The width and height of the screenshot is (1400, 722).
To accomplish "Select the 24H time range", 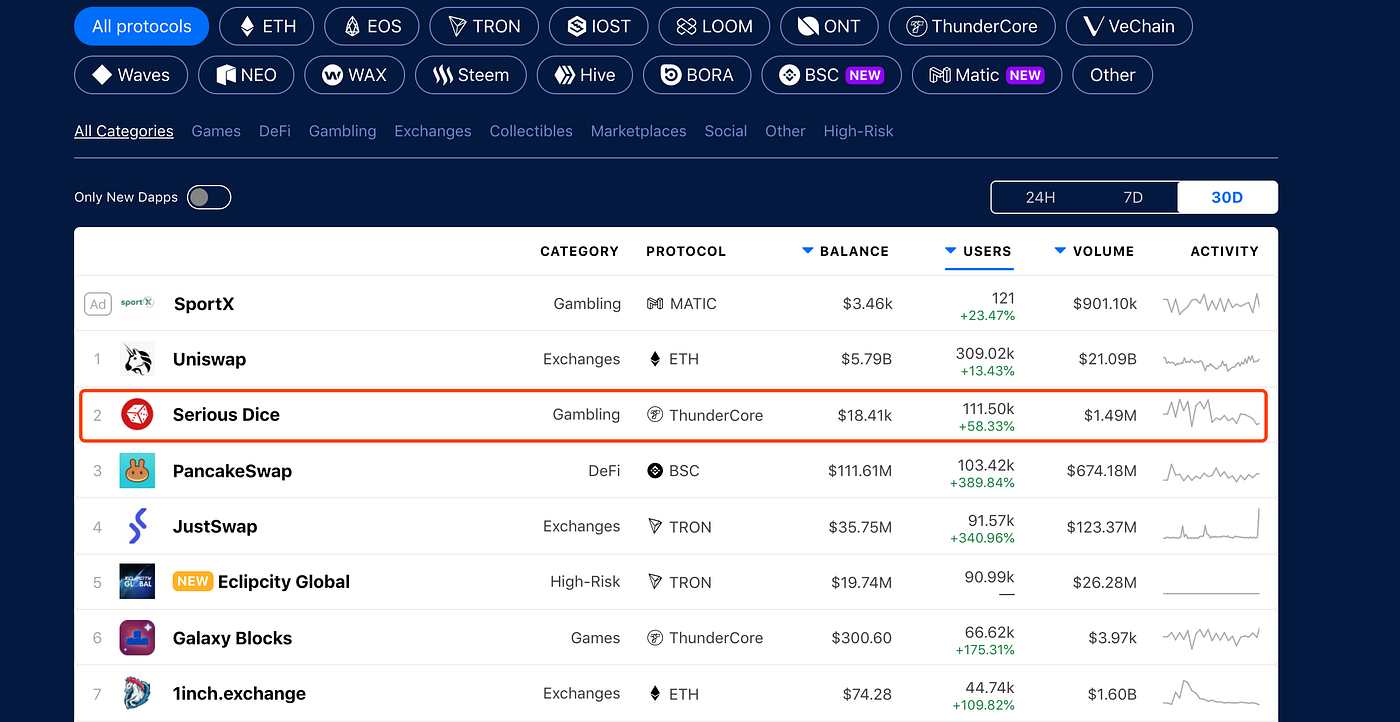I will 1040,197.
